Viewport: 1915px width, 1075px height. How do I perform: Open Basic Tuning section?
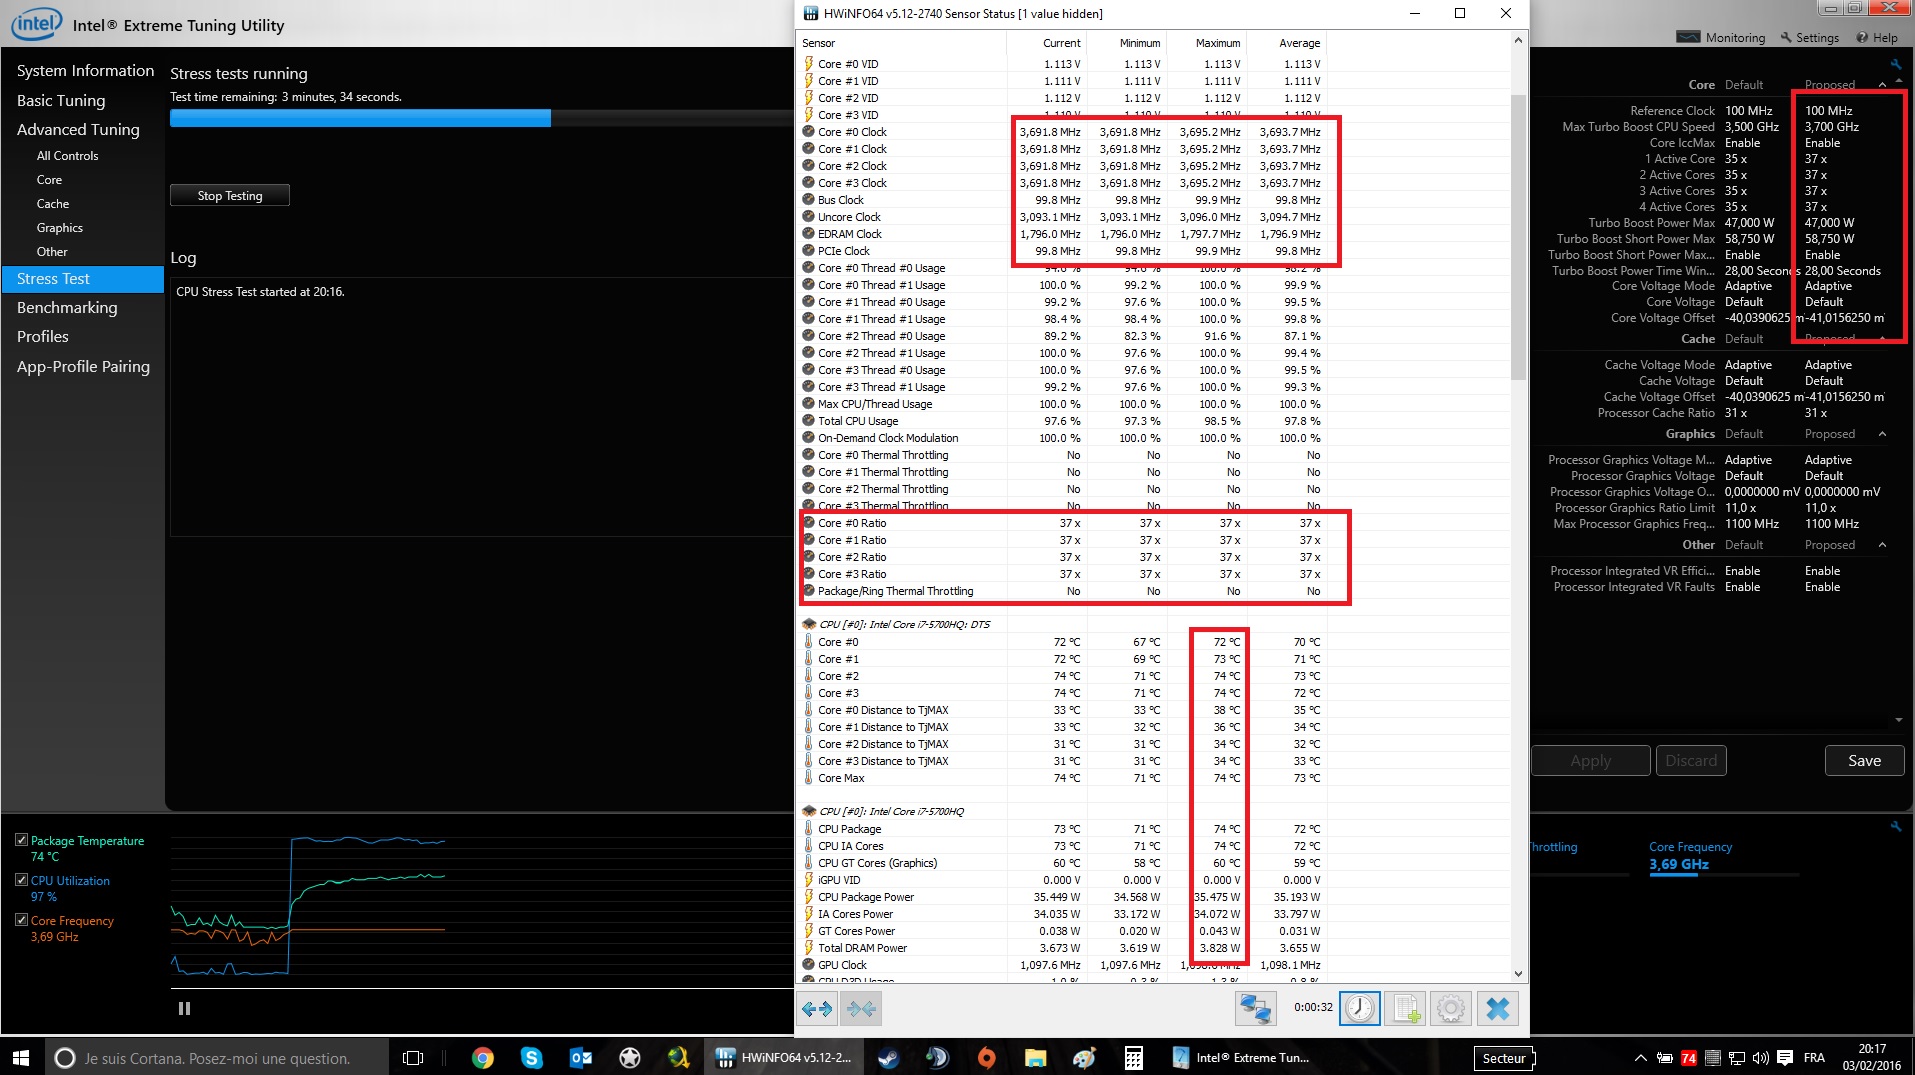click(61, 101)
